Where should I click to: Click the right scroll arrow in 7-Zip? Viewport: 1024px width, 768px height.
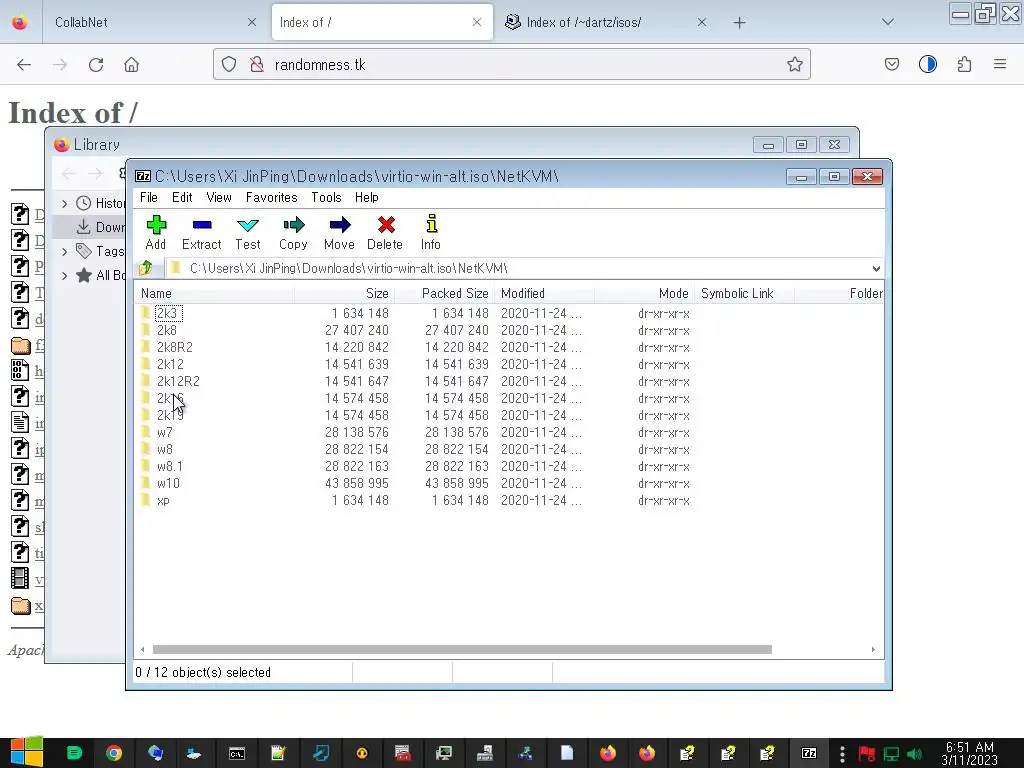(872, 649)
